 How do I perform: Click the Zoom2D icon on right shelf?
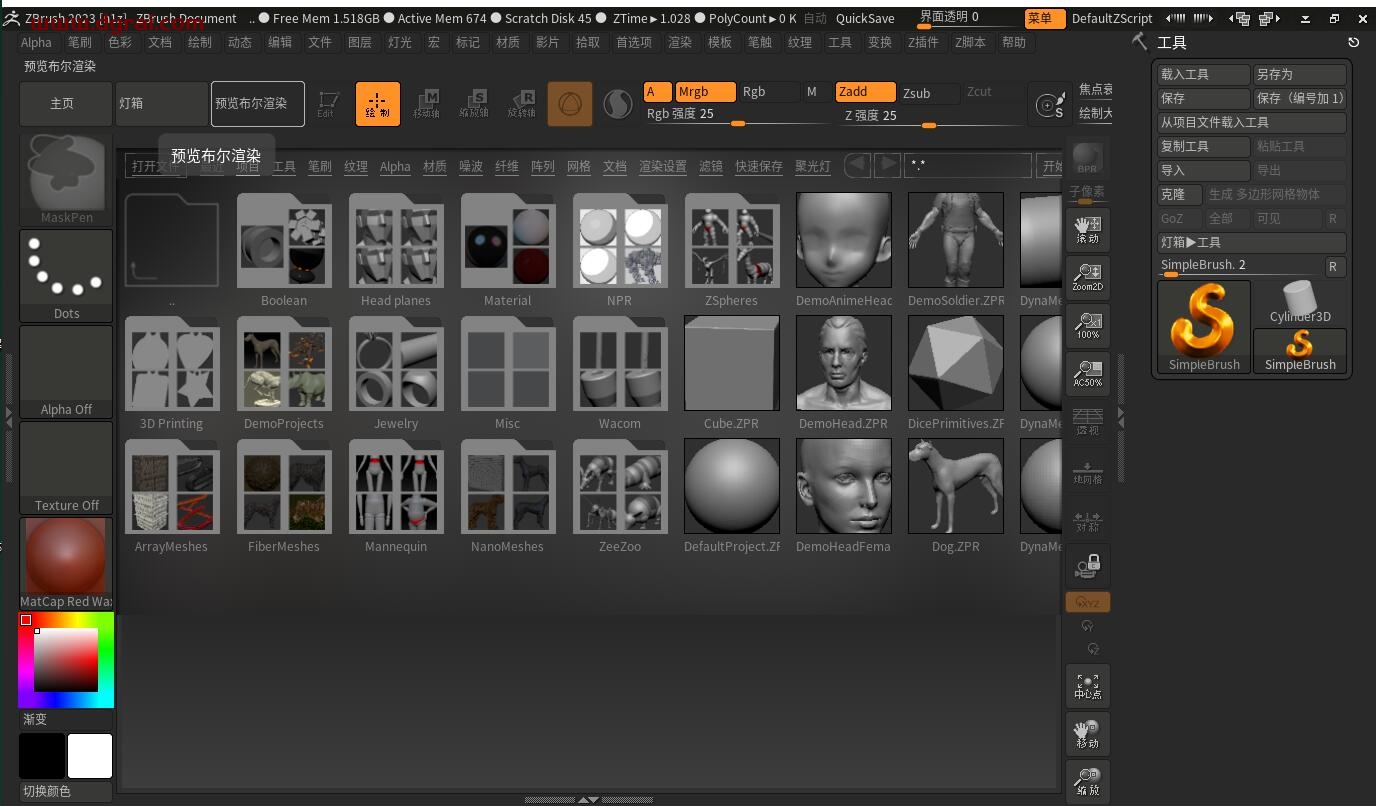pyautogui.click(x=1087, y=277)
